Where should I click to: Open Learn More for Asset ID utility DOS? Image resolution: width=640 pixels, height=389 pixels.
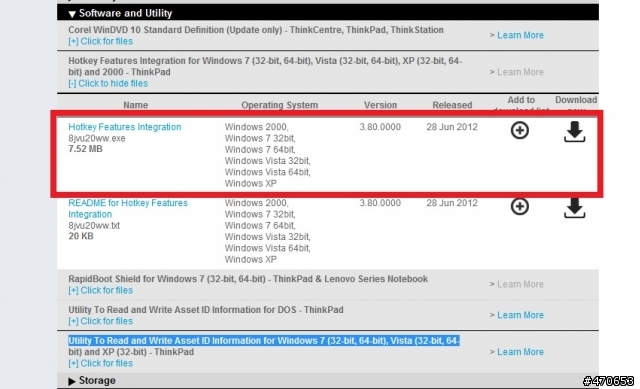520,315
